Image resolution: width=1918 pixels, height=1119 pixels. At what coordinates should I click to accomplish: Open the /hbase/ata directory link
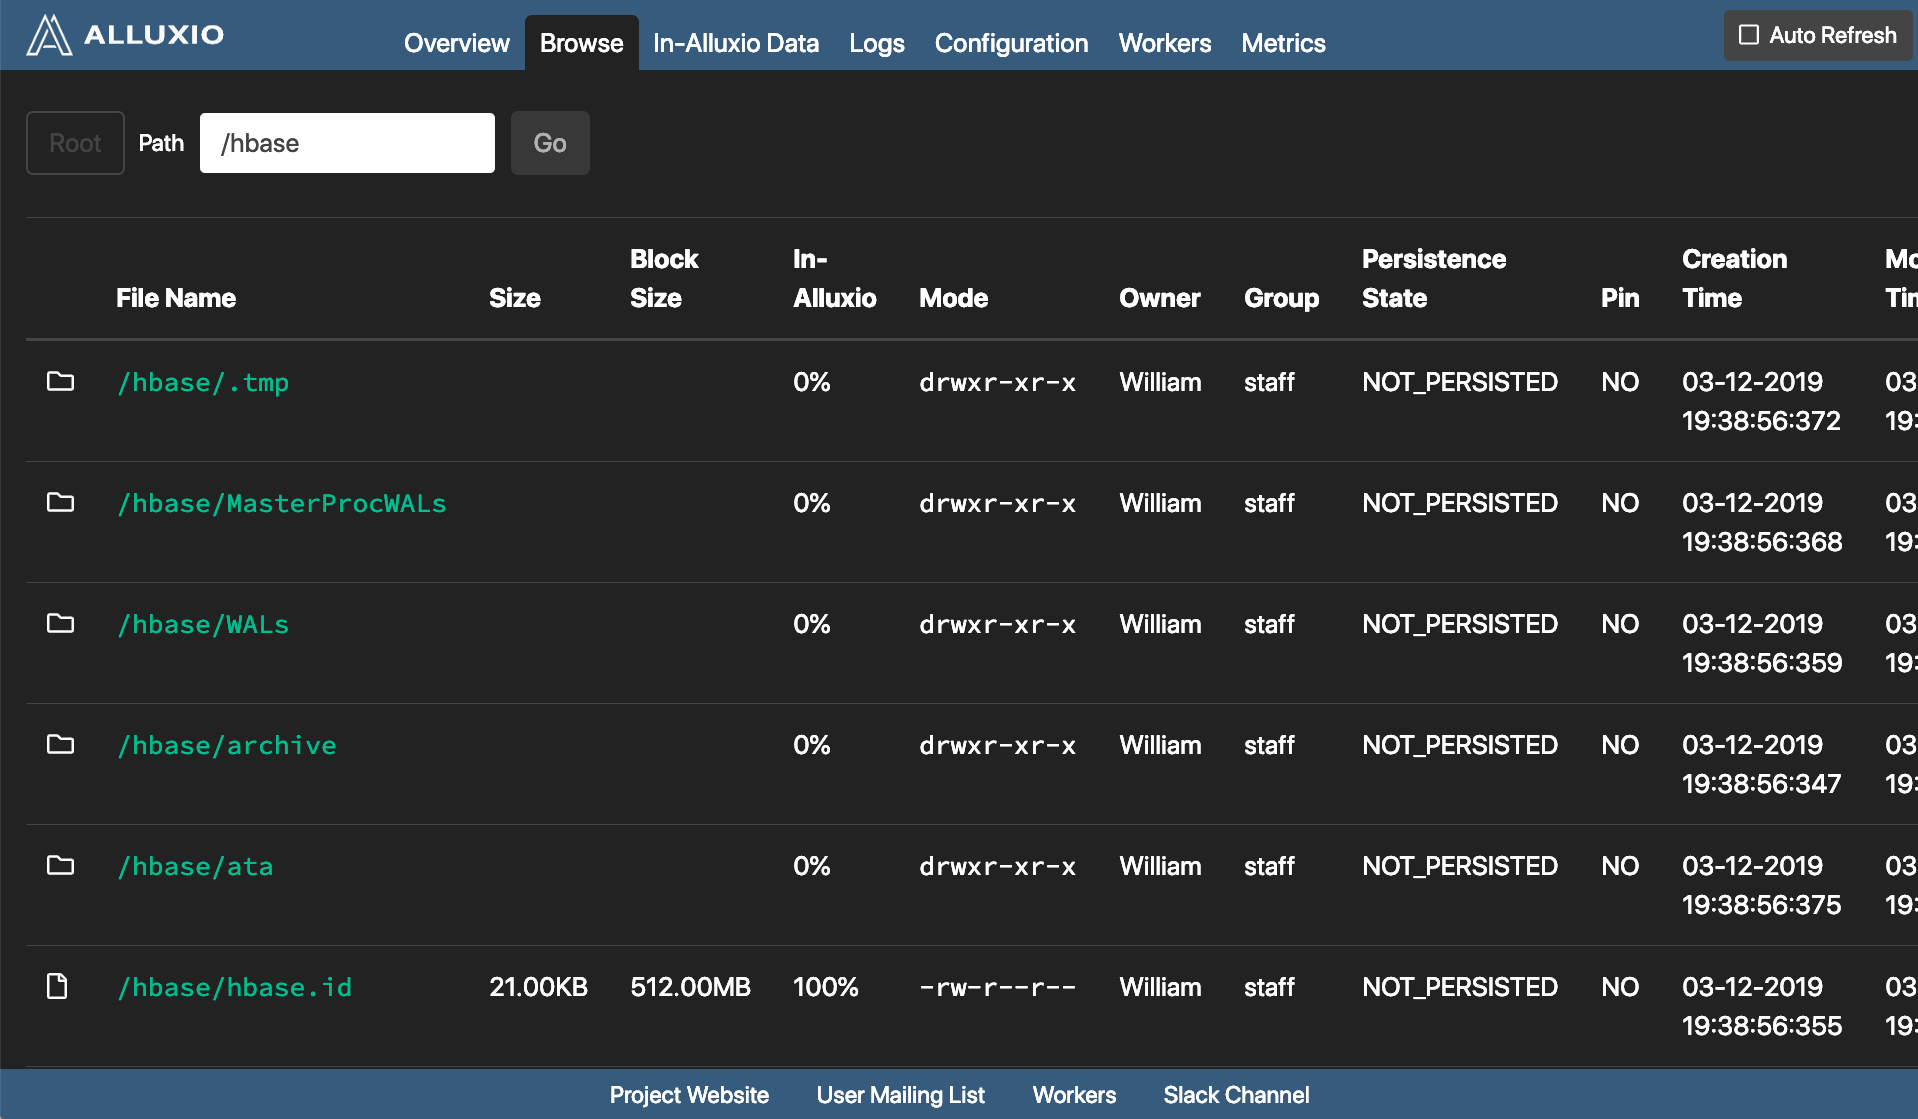click(195, 866)
